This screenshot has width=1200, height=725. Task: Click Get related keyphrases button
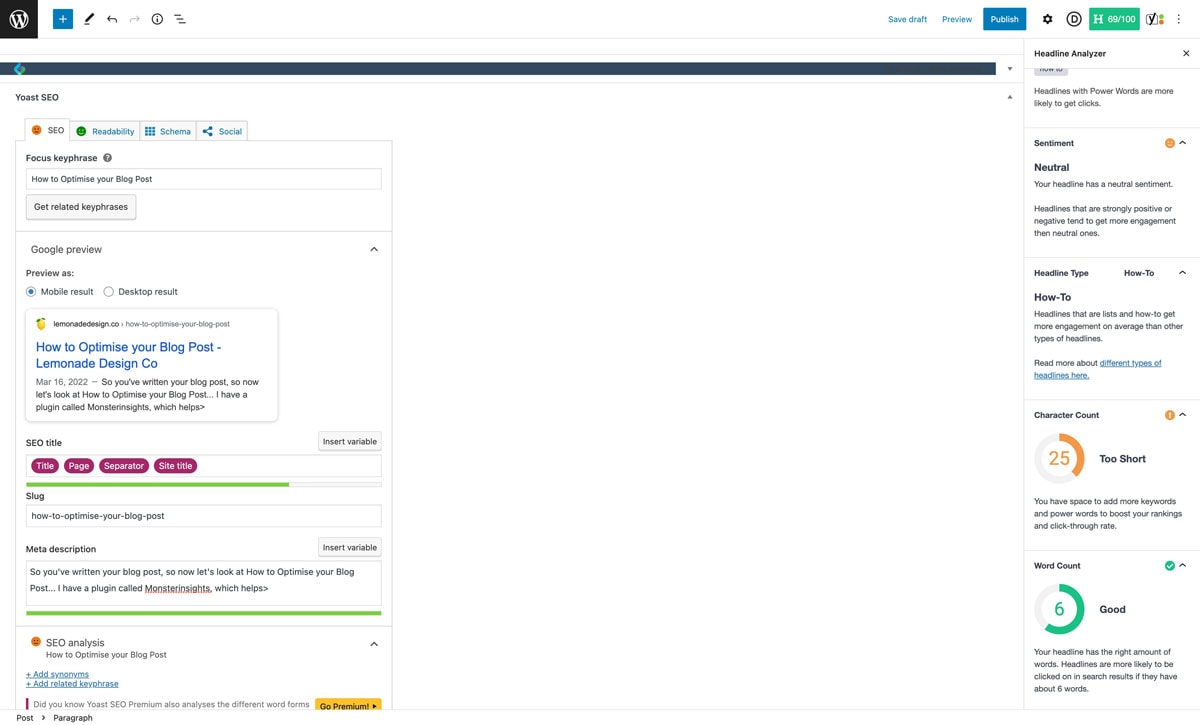click(x=81, y=207)
